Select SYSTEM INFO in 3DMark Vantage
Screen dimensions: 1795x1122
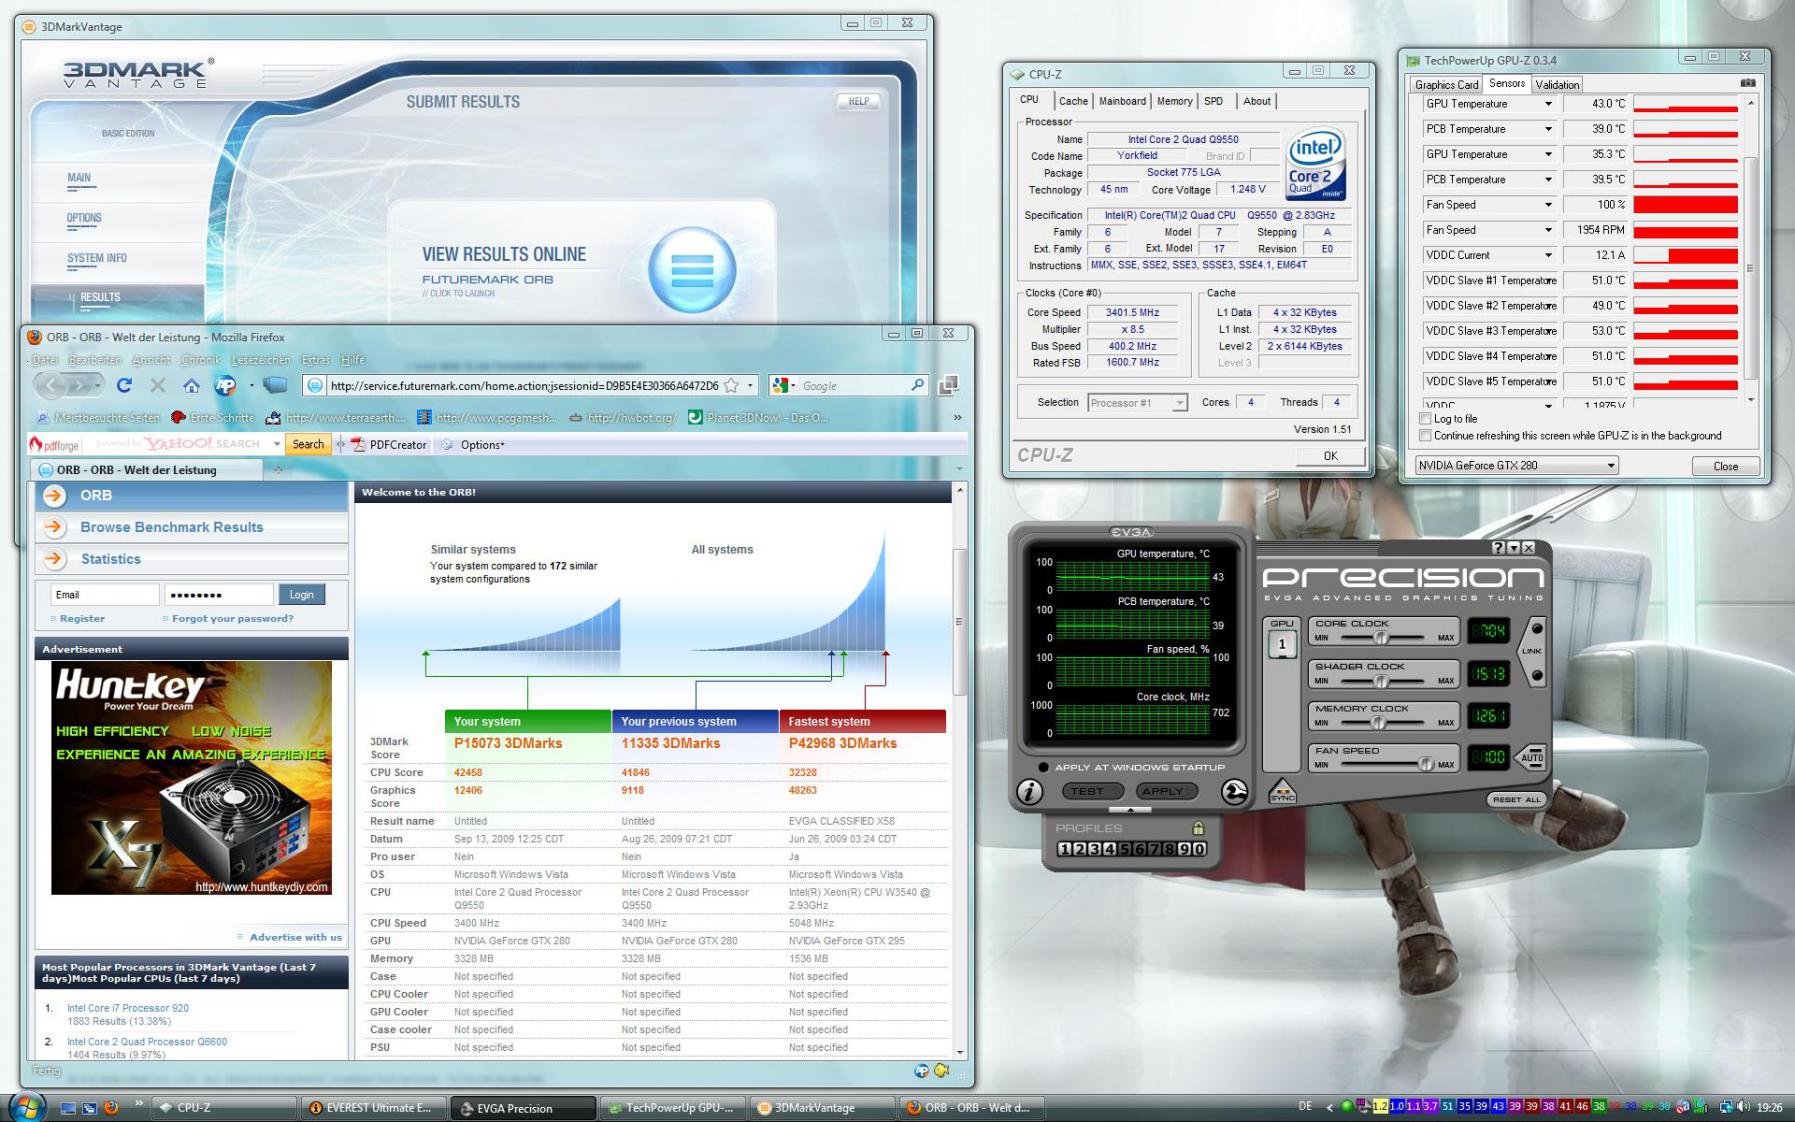tap(97, 258)
